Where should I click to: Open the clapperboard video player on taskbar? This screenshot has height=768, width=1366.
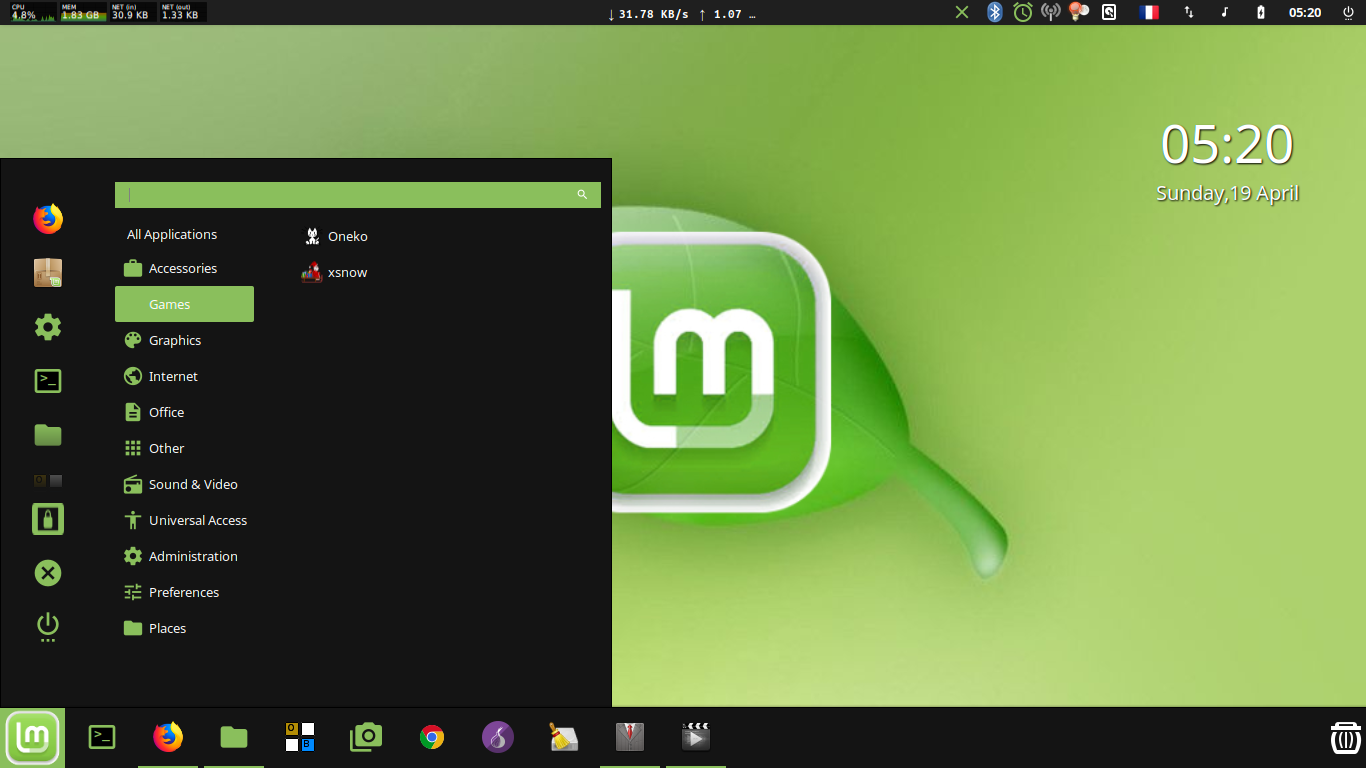click(696, 737)
